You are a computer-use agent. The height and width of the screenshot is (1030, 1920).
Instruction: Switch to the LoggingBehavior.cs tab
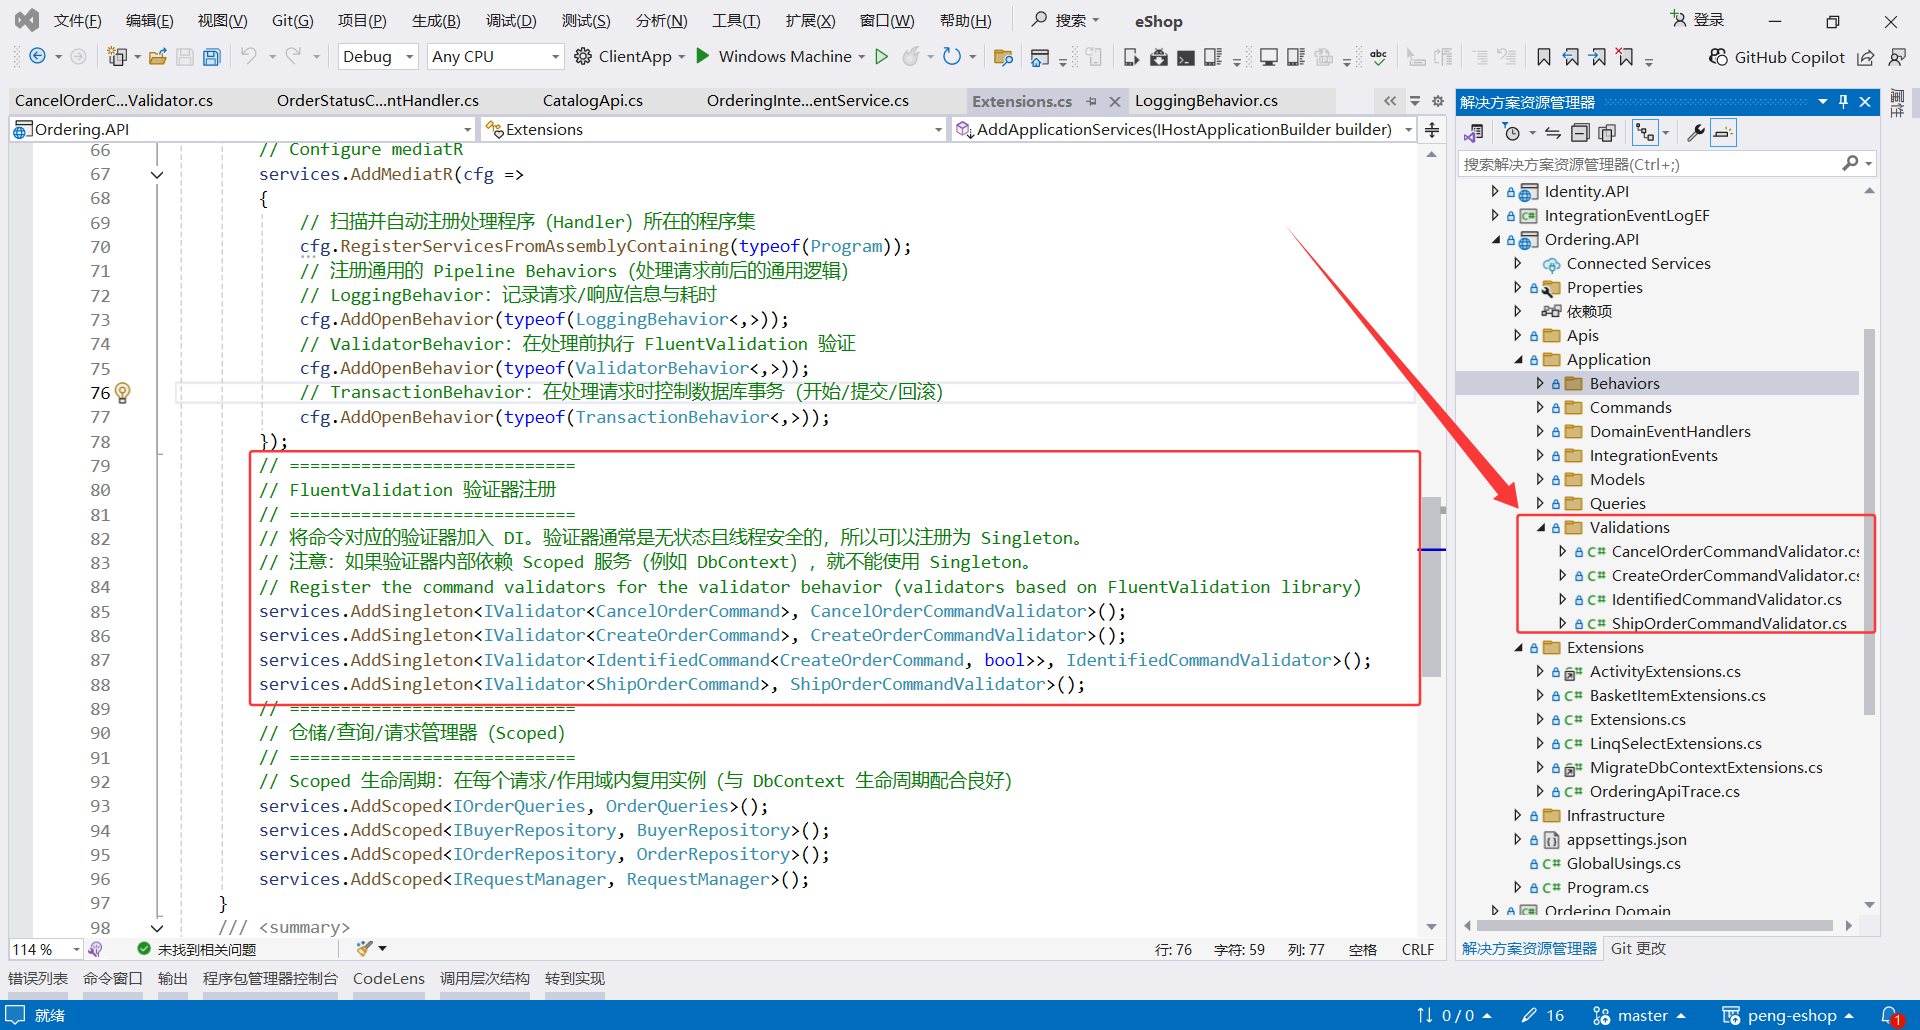[x=1207, y=101]
